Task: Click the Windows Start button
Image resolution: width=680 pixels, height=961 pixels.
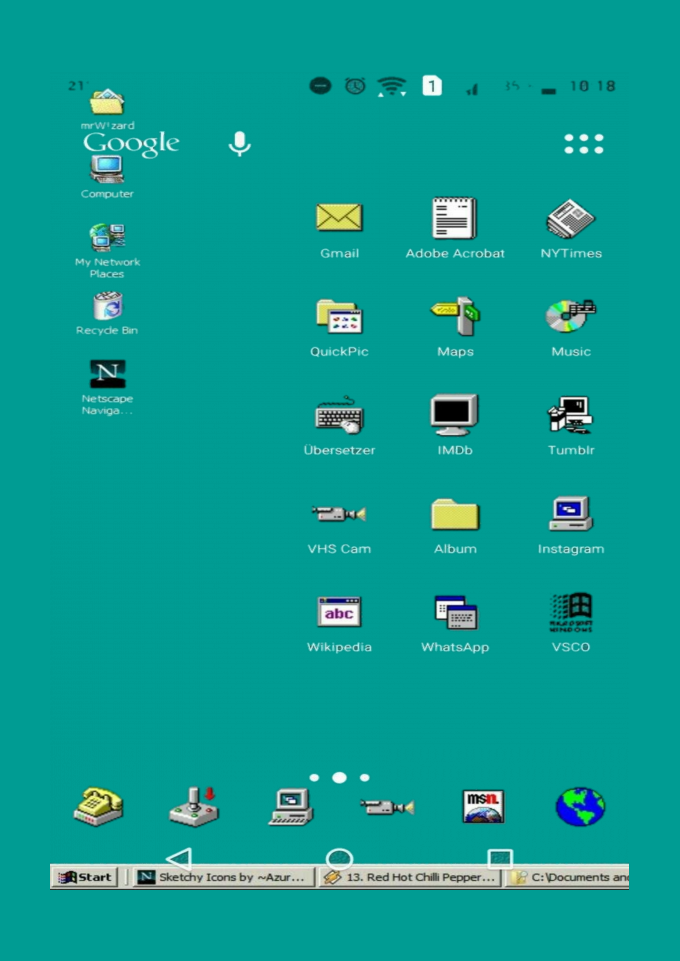Action: pos(85,877)
